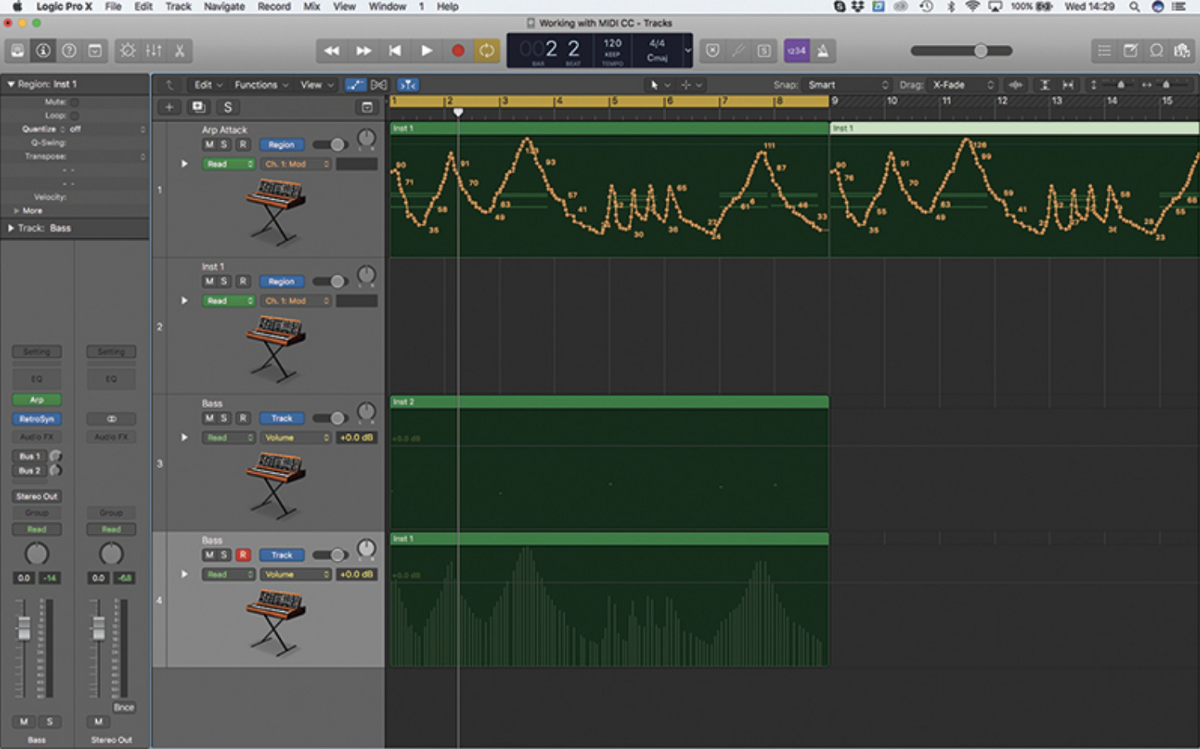Click the Arp MIDI FX slot
The width and height of the screenshot is (1200, 749).
(x=37, y=400)
